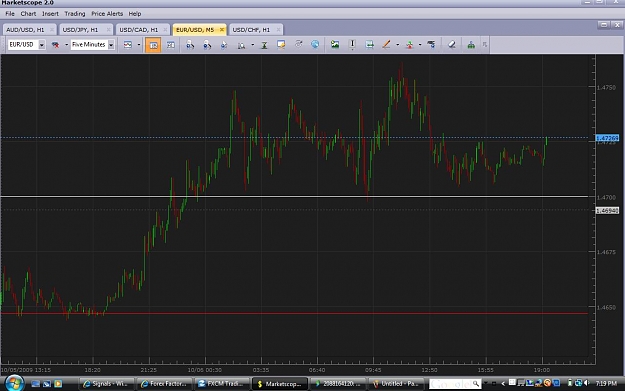The image size is (625, 391).
Task: Switch to Forex Factory taskbar window
Action: click(164, 384)
